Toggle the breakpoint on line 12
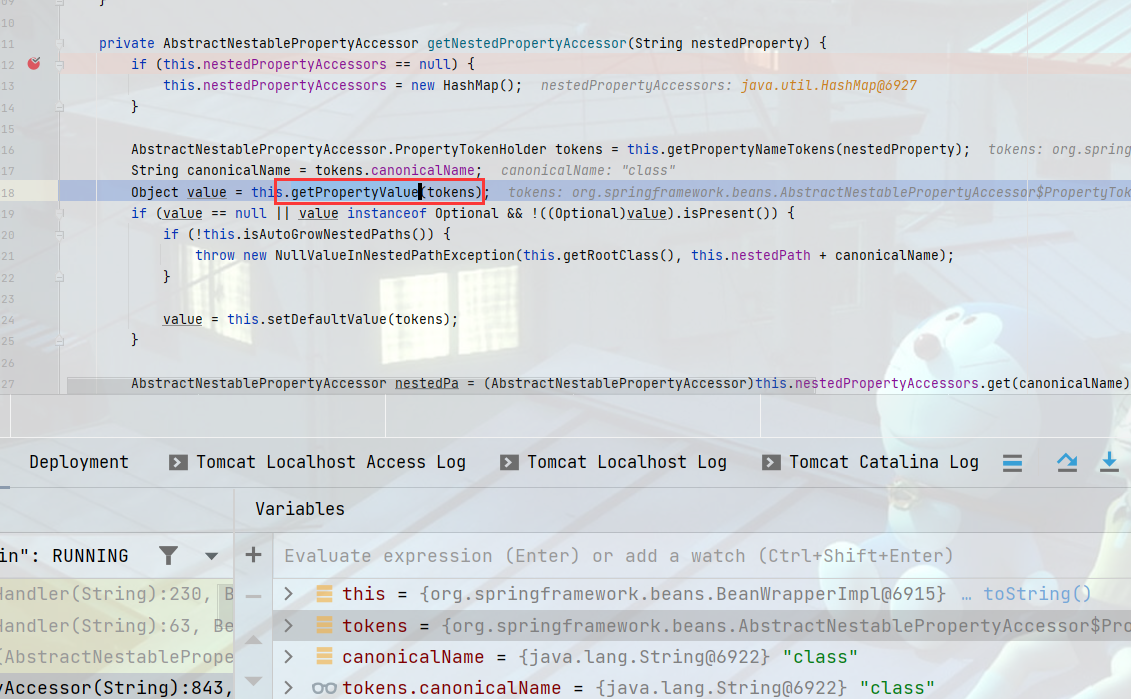This screenshot has height=699, width=1131. 34,63
